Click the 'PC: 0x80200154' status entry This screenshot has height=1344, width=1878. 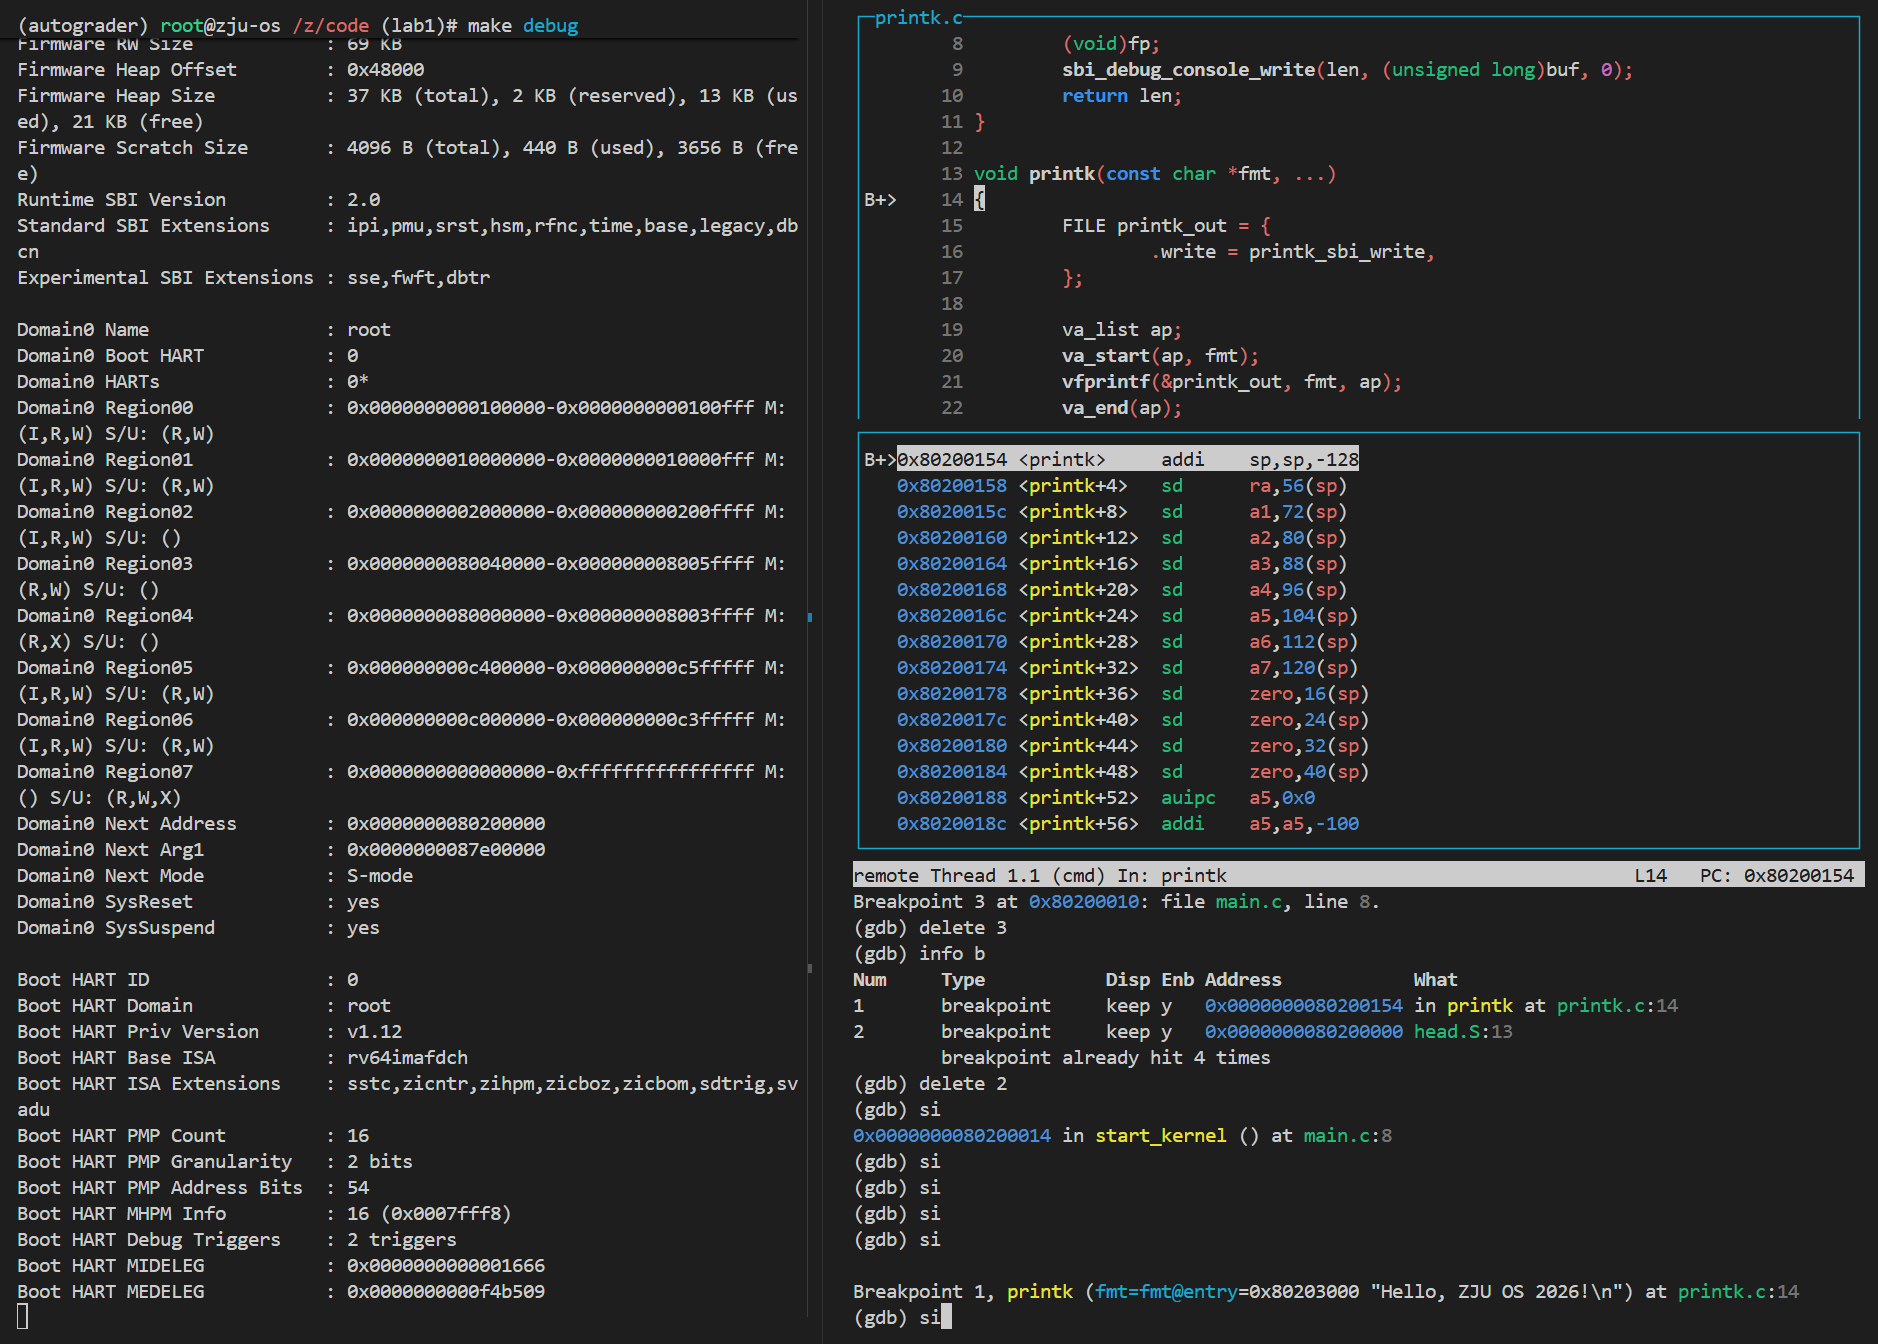[x=1777, y=876]
